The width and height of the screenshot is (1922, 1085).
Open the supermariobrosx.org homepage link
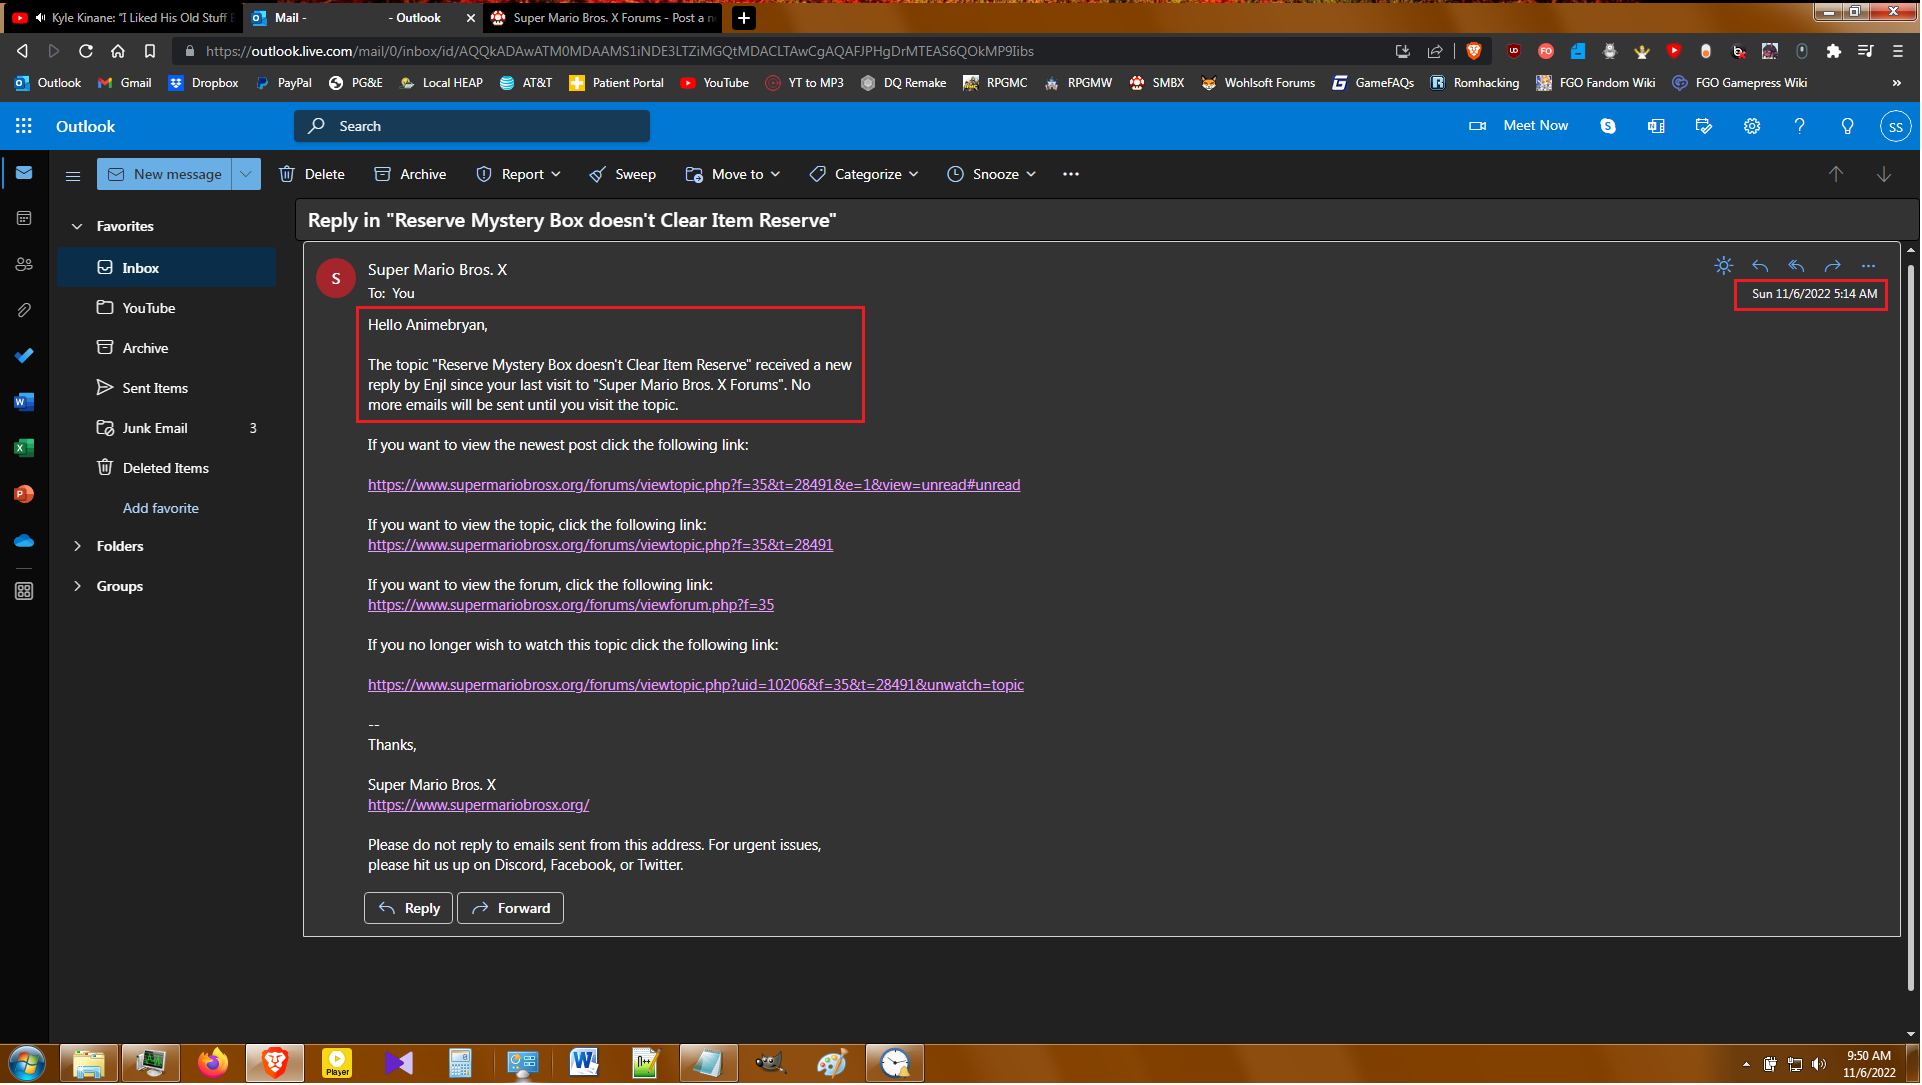tap(478, 806)
